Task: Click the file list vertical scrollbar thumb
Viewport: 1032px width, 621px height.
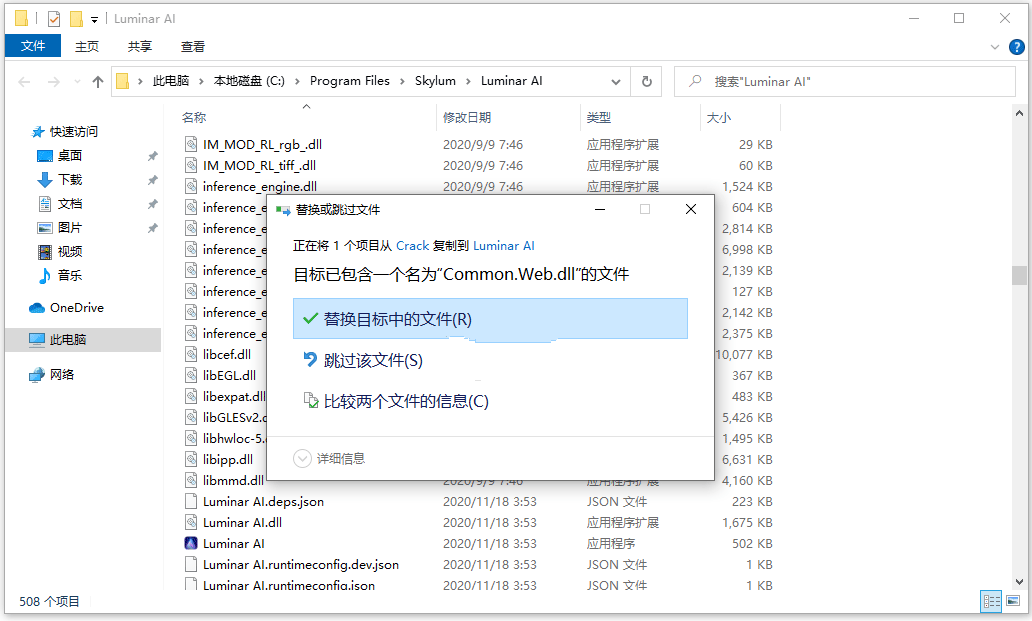Action: pyautogui.click(x=1019, y=275)
